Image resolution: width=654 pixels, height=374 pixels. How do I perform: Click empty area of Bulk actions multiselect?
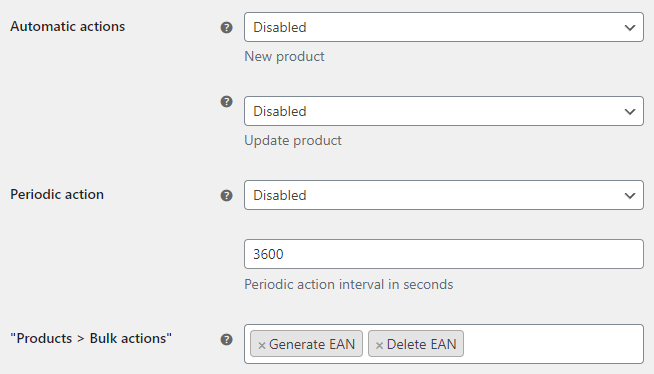pos(553,344)
